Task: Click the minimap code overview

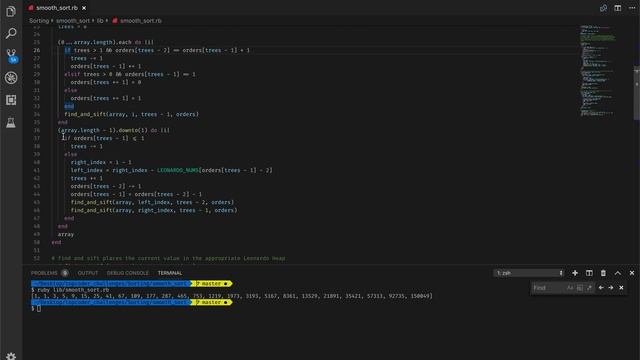Action: click(598, 71)
